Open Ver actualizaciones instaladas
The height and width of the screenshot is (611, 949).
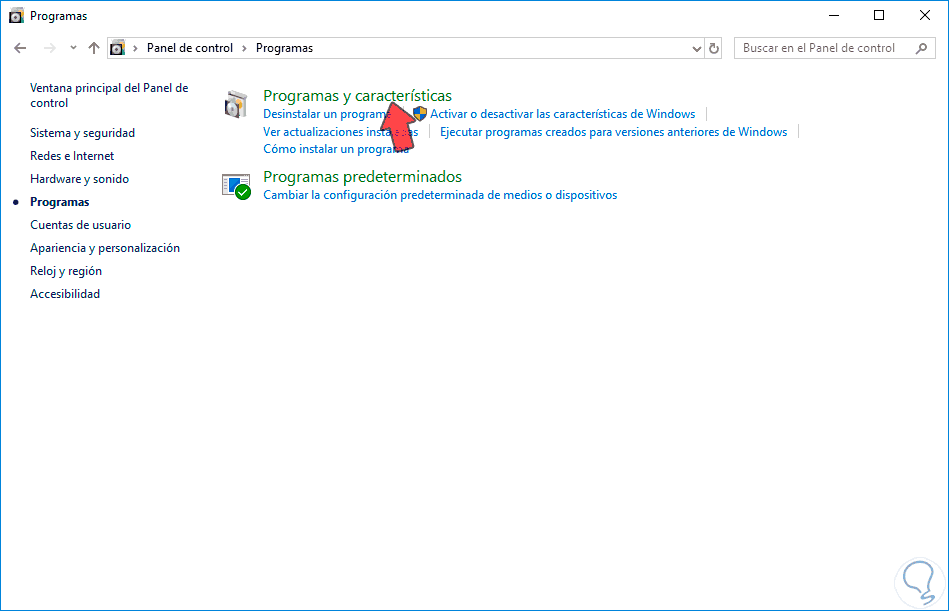click(341, 131)
